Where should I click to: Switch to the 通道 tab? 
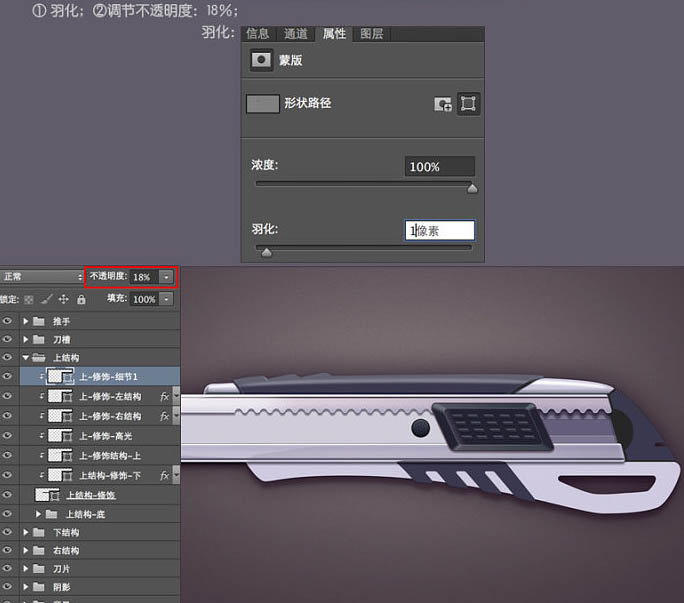pyautogui.click(x=296, y=34)
